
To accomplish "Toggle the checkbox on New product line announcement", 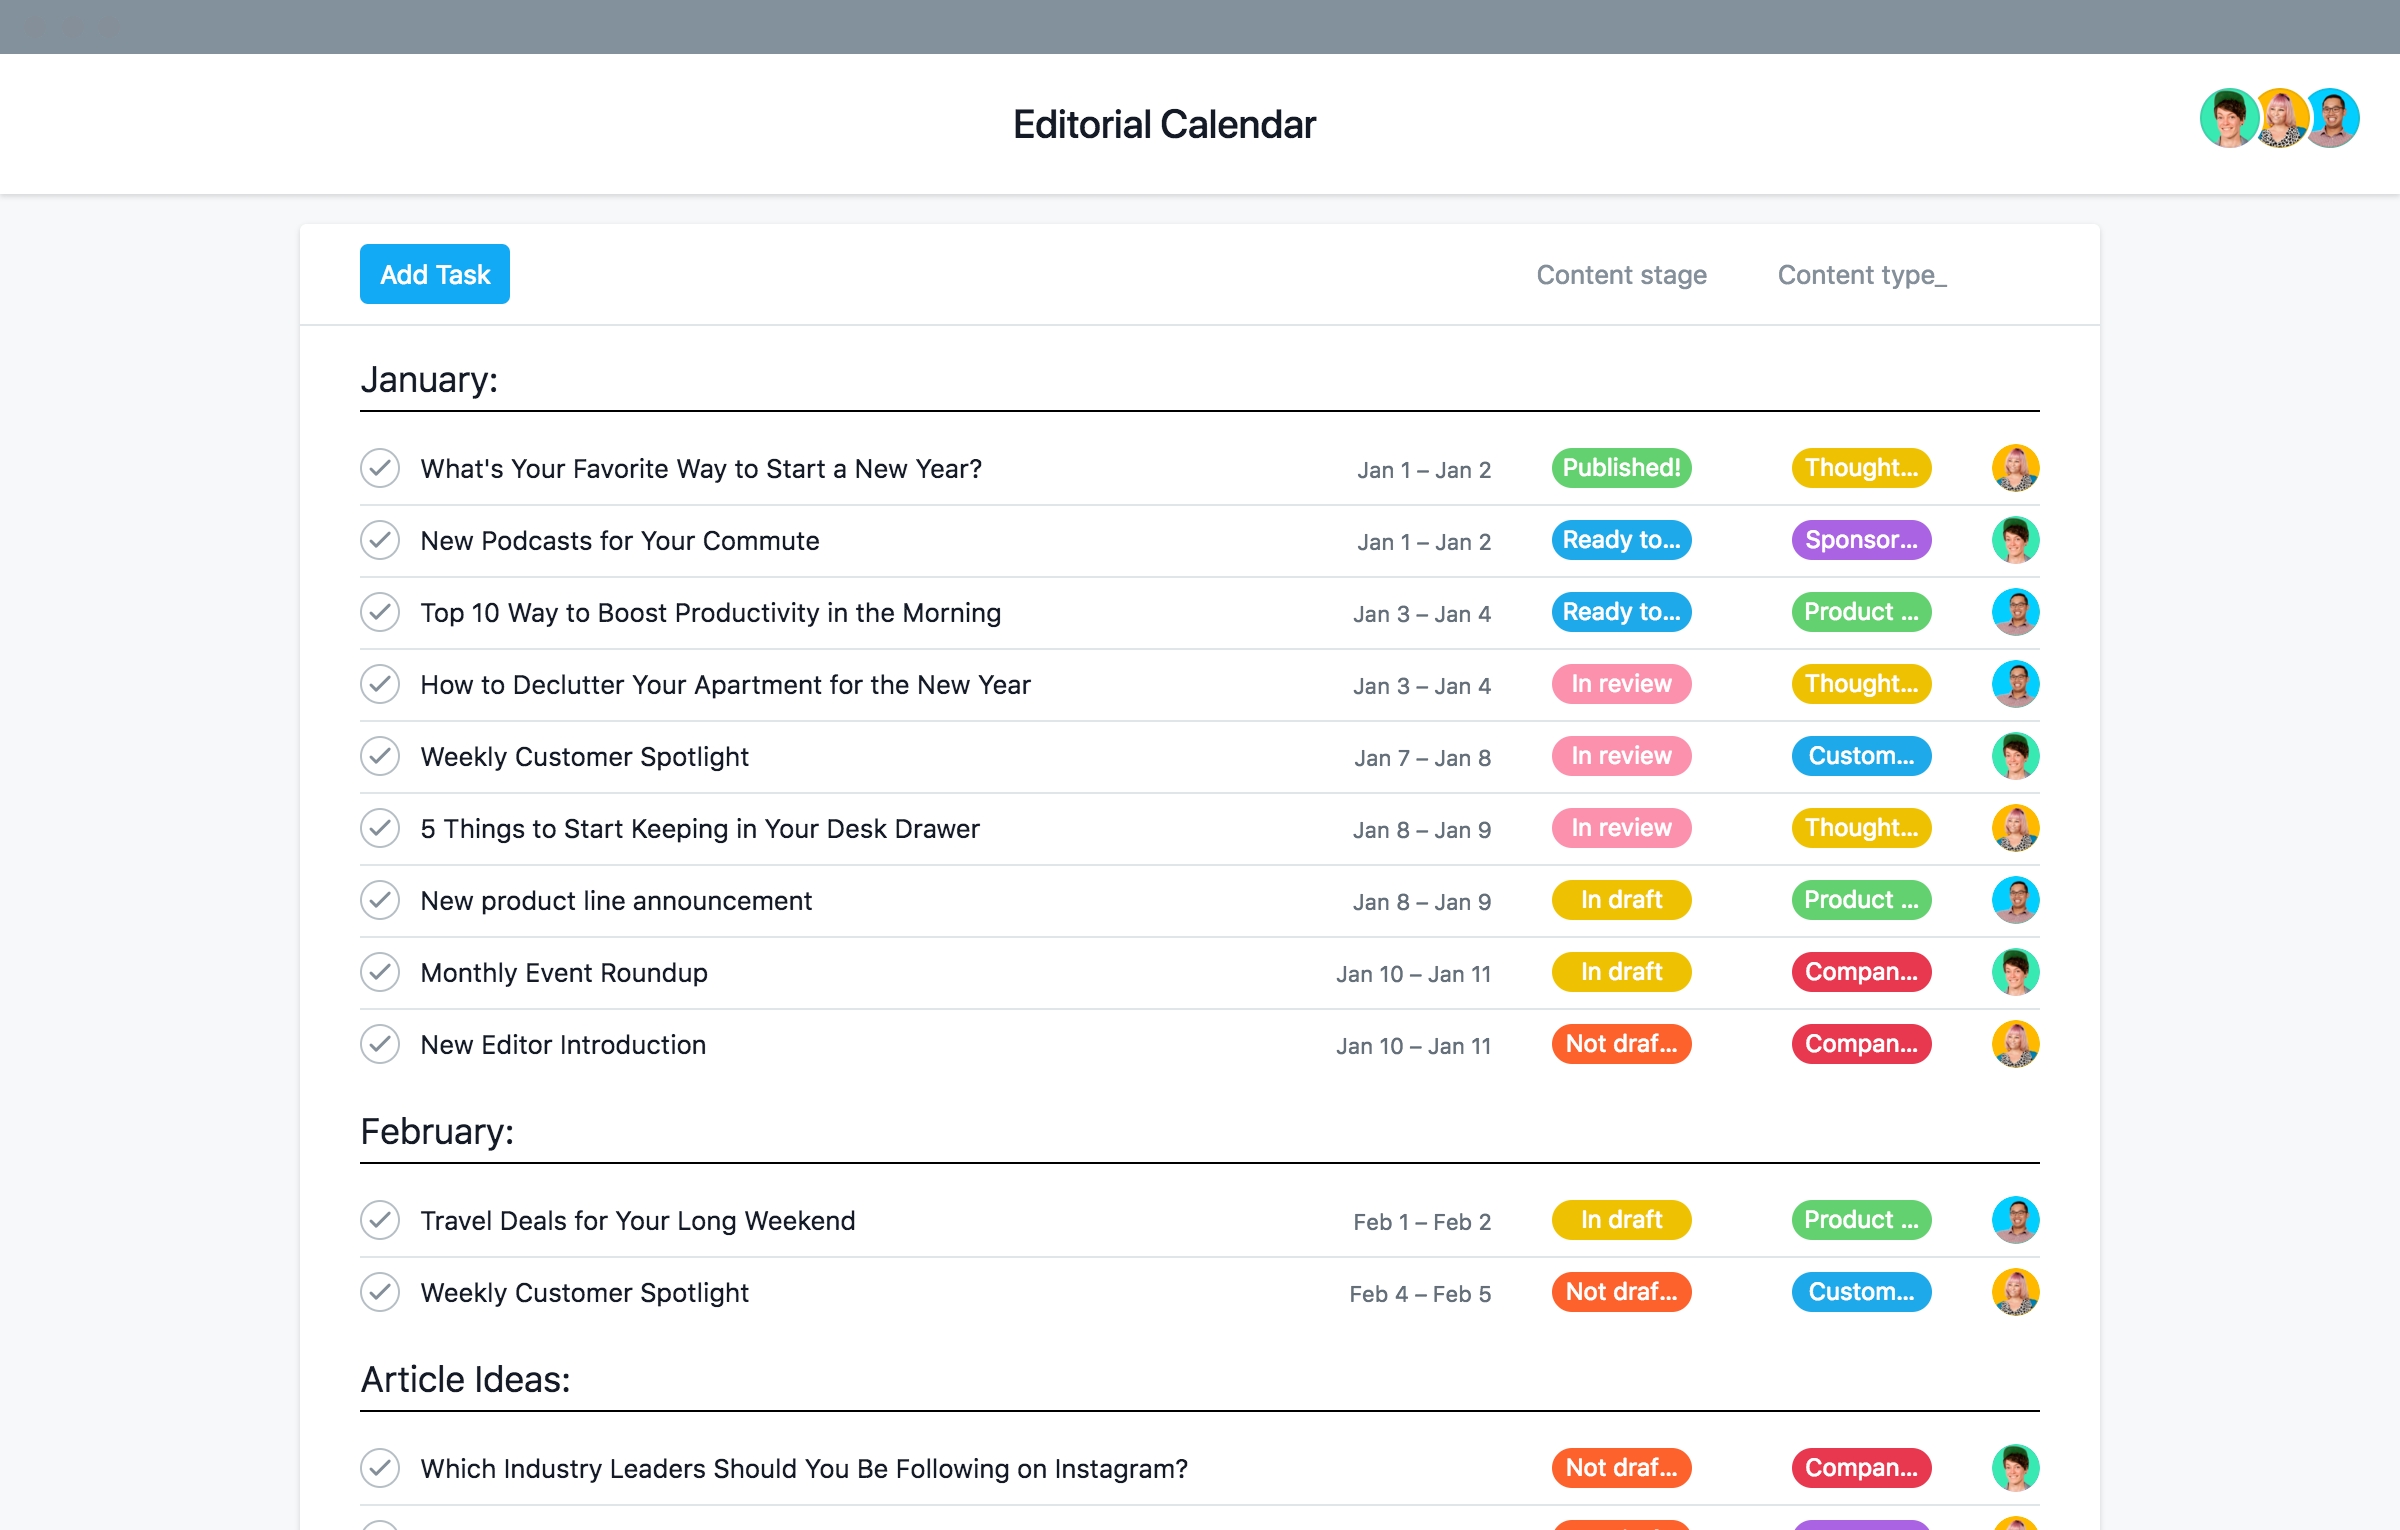I will [x=380, y=899].
